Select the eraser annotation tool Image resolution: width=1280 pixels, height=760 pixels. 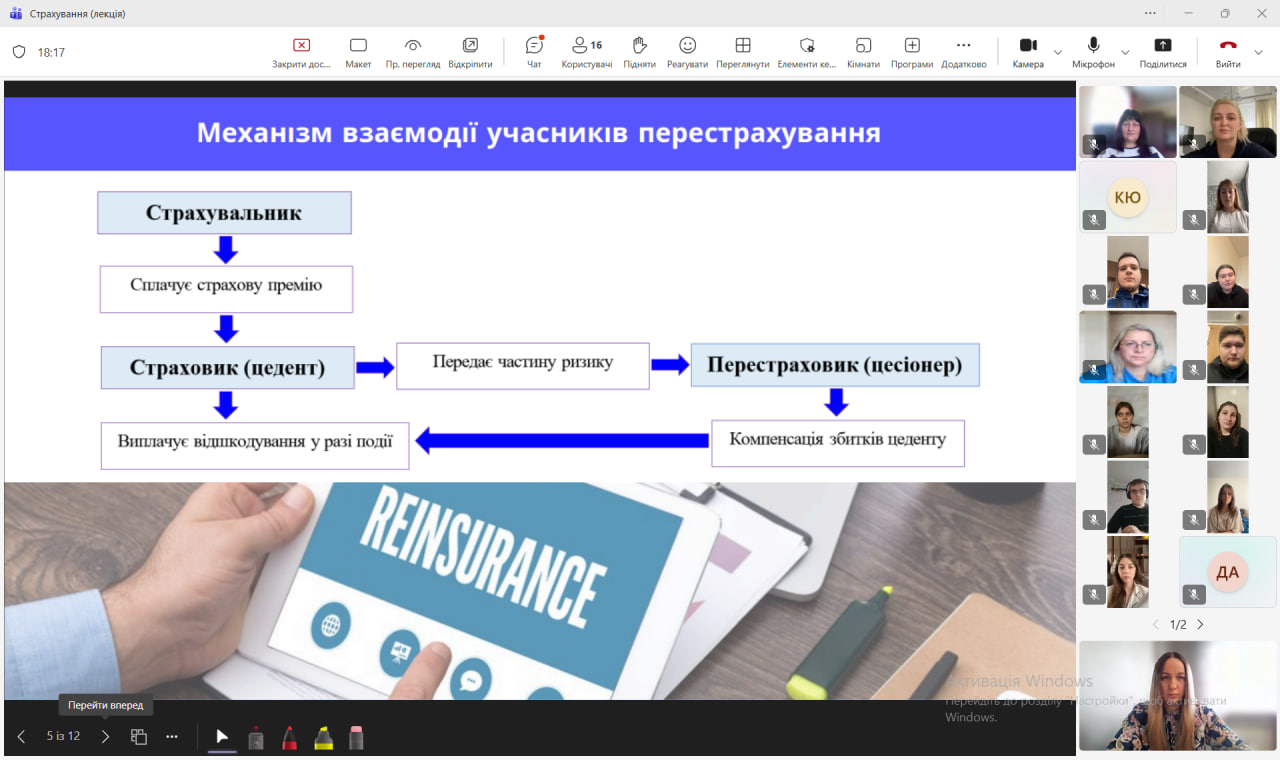[356, 738]
